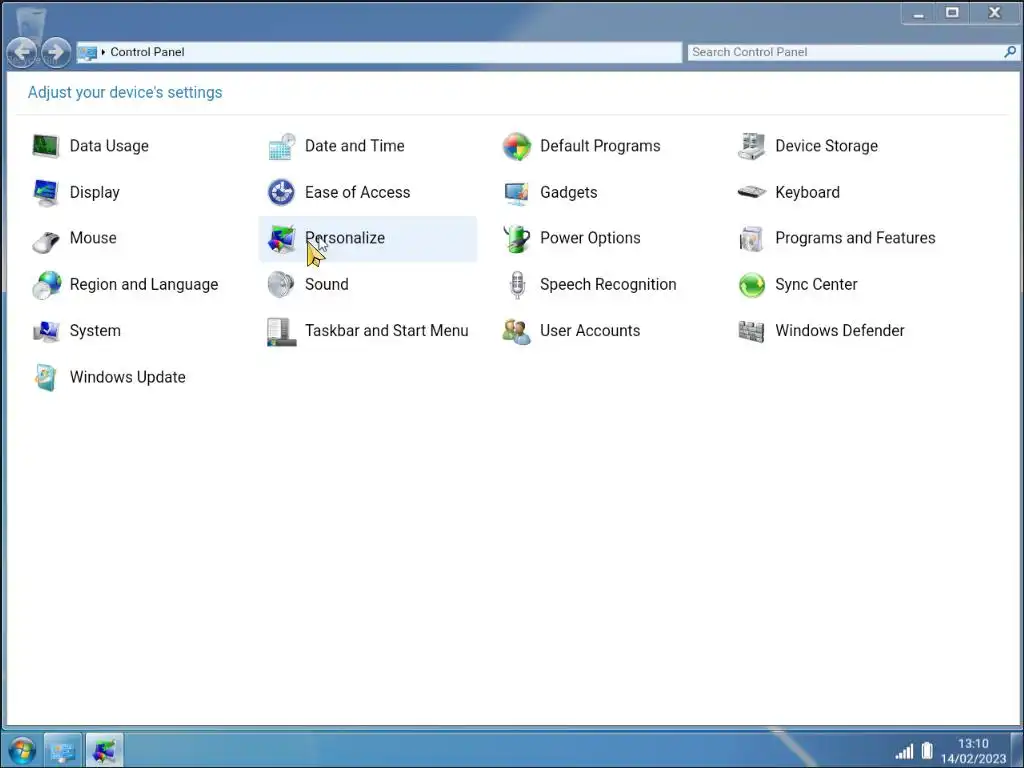Open the Default Programs icon
Viewport: 1024px width, 768px height.
pos(517,146)
